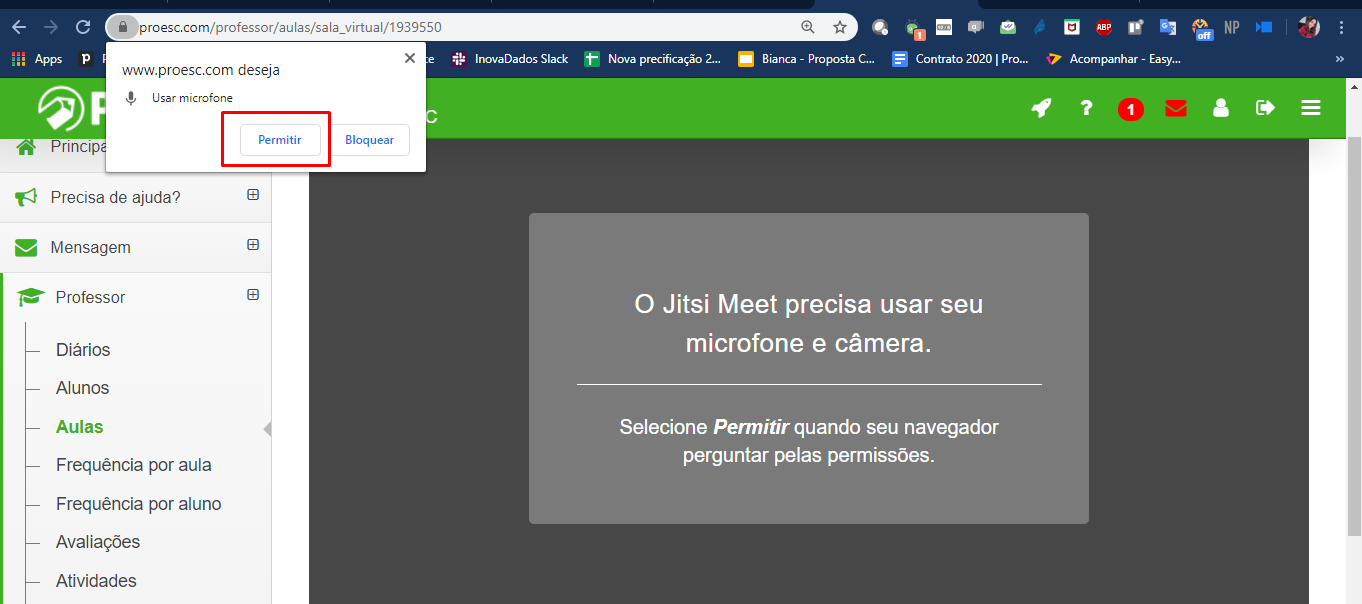Click the zoom magnifier in address bar
Image resolution: width=1362 pixels, height=604 pixels.
808,27
